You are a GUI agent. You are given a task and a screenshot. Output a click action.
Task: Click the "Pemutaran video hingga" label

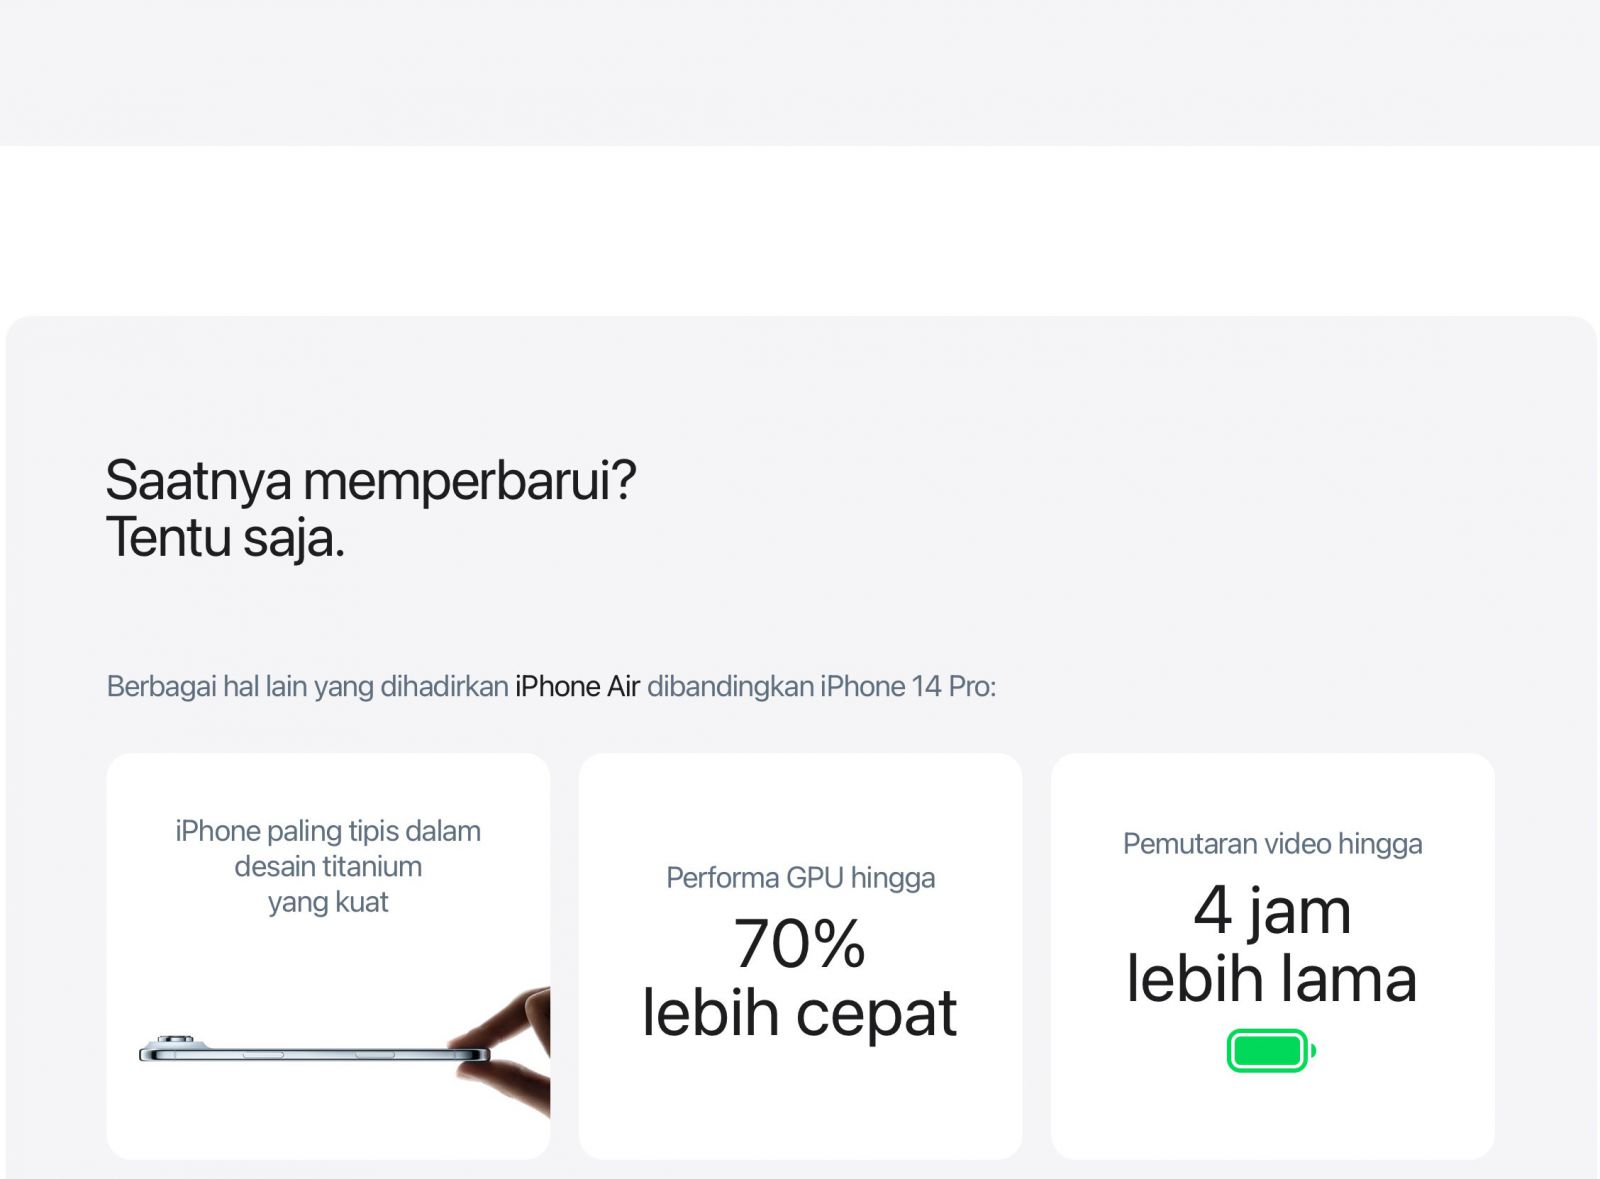[1272, 844]
